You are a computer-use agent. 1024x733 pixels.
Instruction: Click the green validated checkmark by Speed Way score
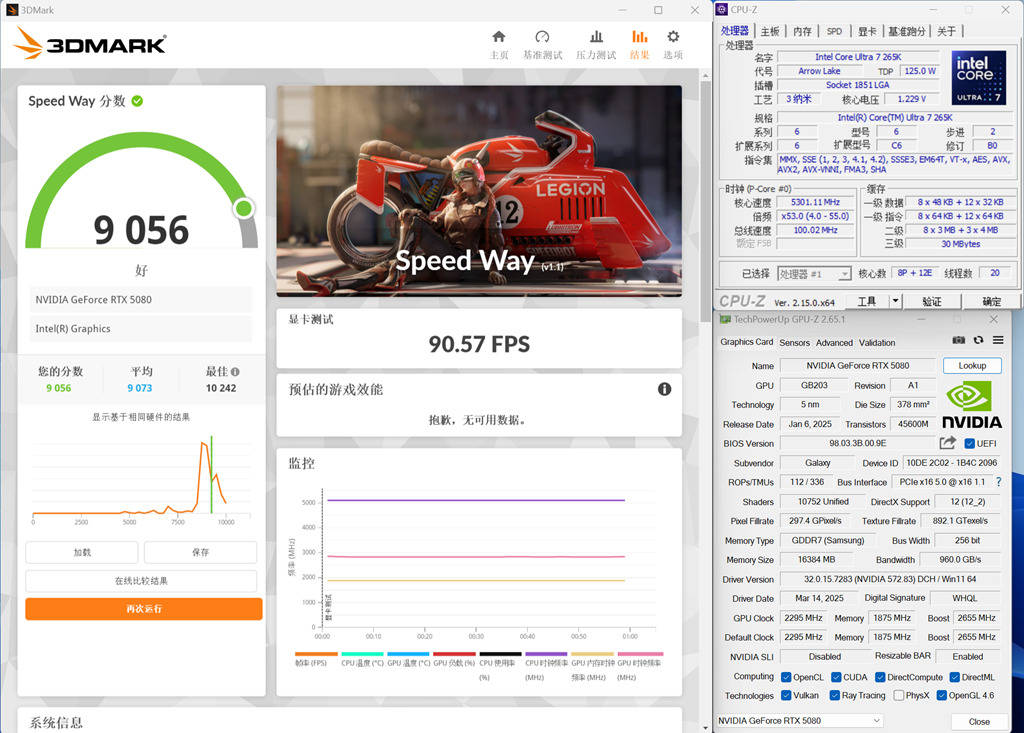(x=137, y=101)
